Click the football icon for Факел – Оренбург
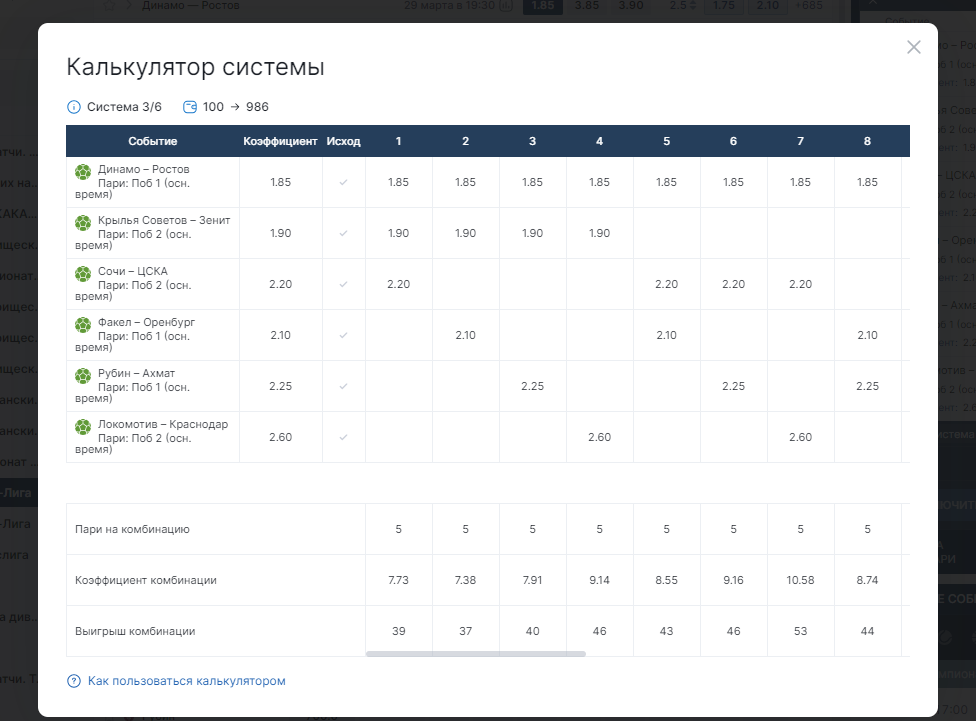This screenshot has width=976, height=721. (x=83, y=324)
